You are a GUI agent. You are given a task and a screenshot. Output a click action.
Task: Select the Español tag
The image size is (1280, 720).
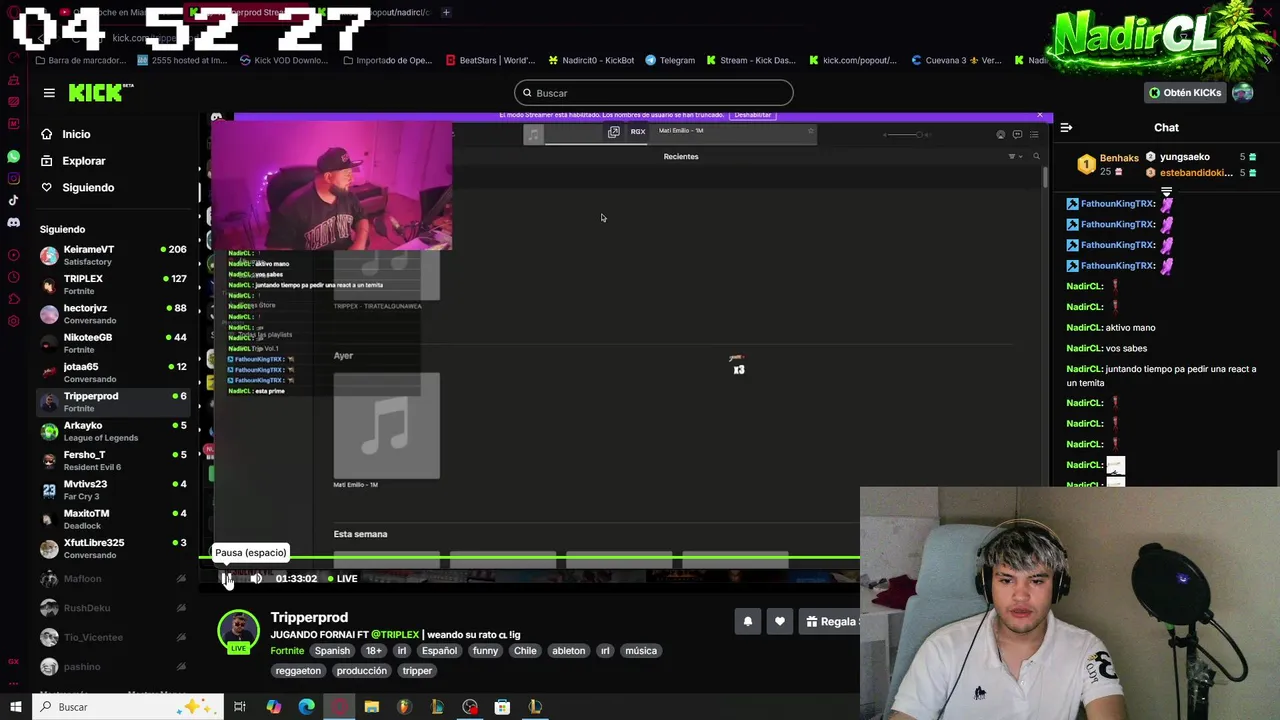click(x=439, y=651)
